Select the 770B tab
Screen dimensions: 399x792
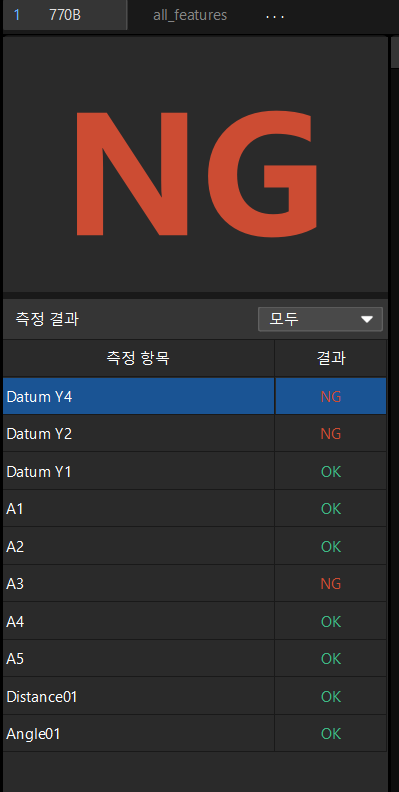(64, 15)
